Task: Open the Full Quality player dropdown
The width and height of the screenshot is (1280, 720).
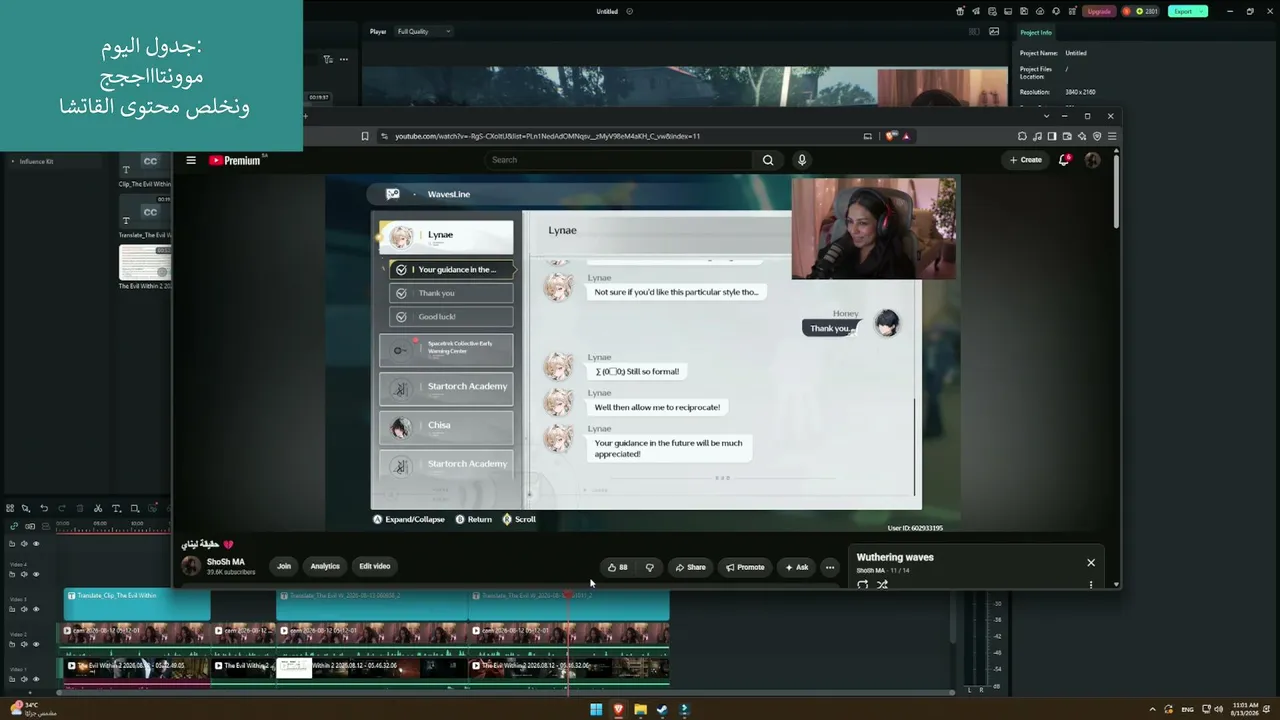Action: point(424,31)
